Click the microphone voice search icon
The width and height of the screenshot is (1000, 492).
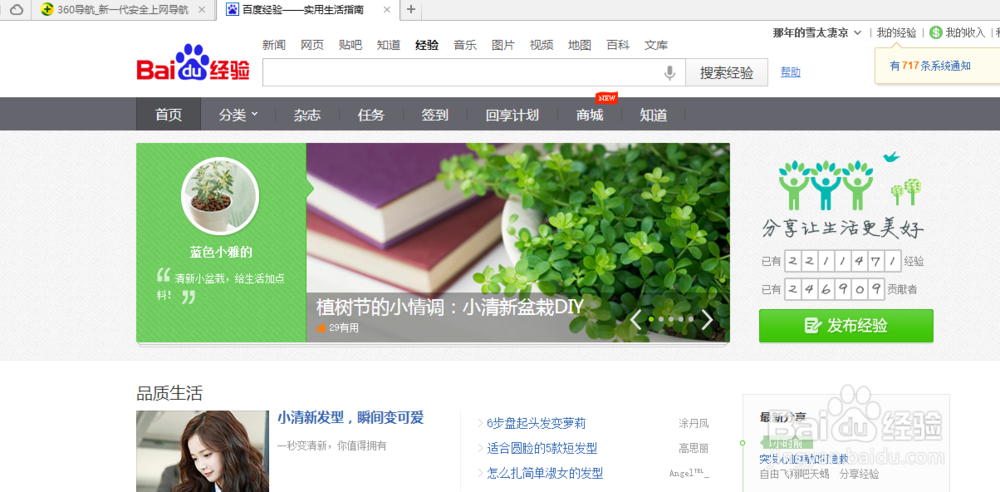tap(669, 73)
